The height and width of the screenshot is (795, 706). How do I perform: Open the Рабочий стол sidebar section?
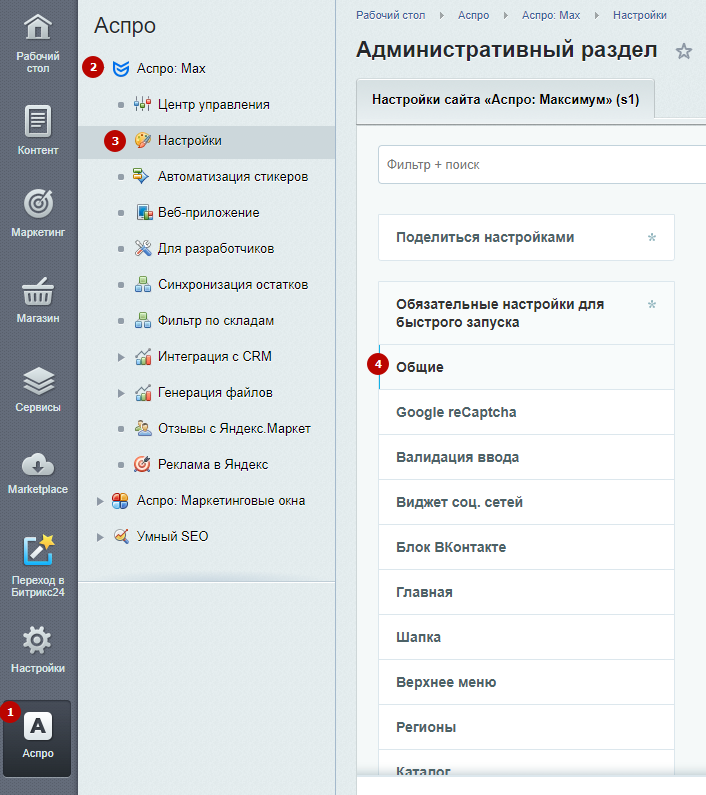(x=38, y=44)
